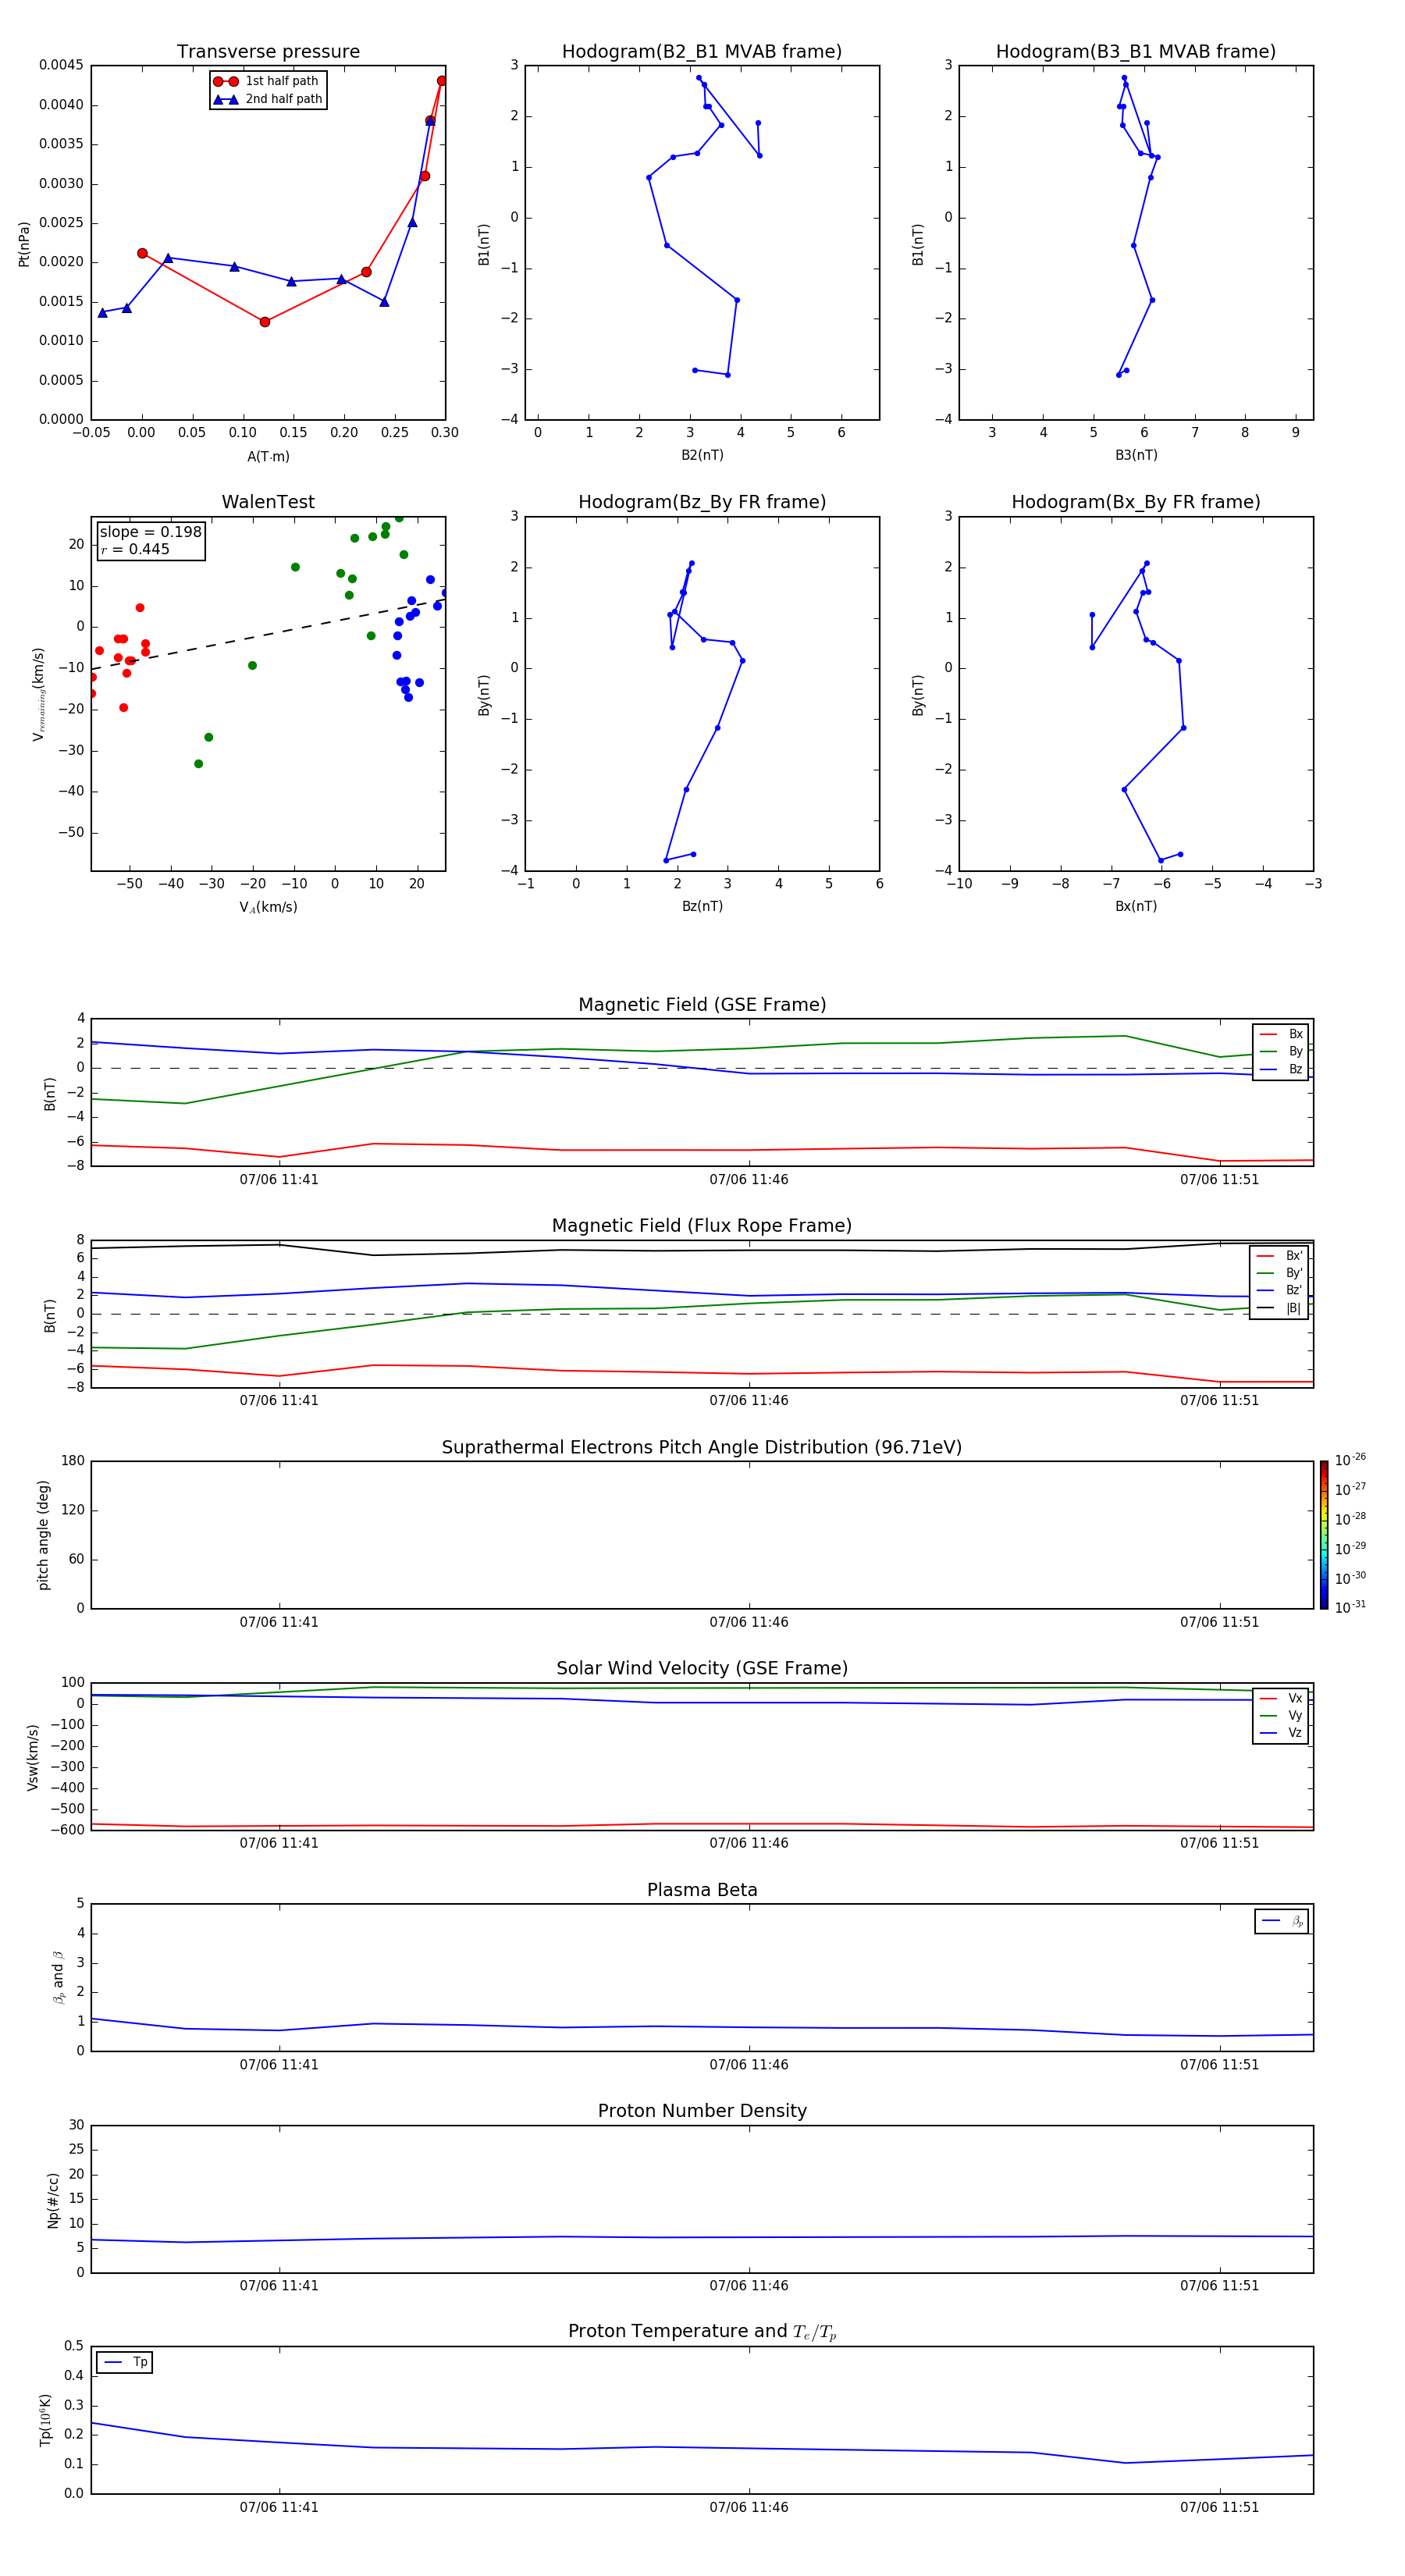Click the "Np(#/cc)" y-axis label
This screenshot has width=1405, height=2576.
(x=53, y=2200)
